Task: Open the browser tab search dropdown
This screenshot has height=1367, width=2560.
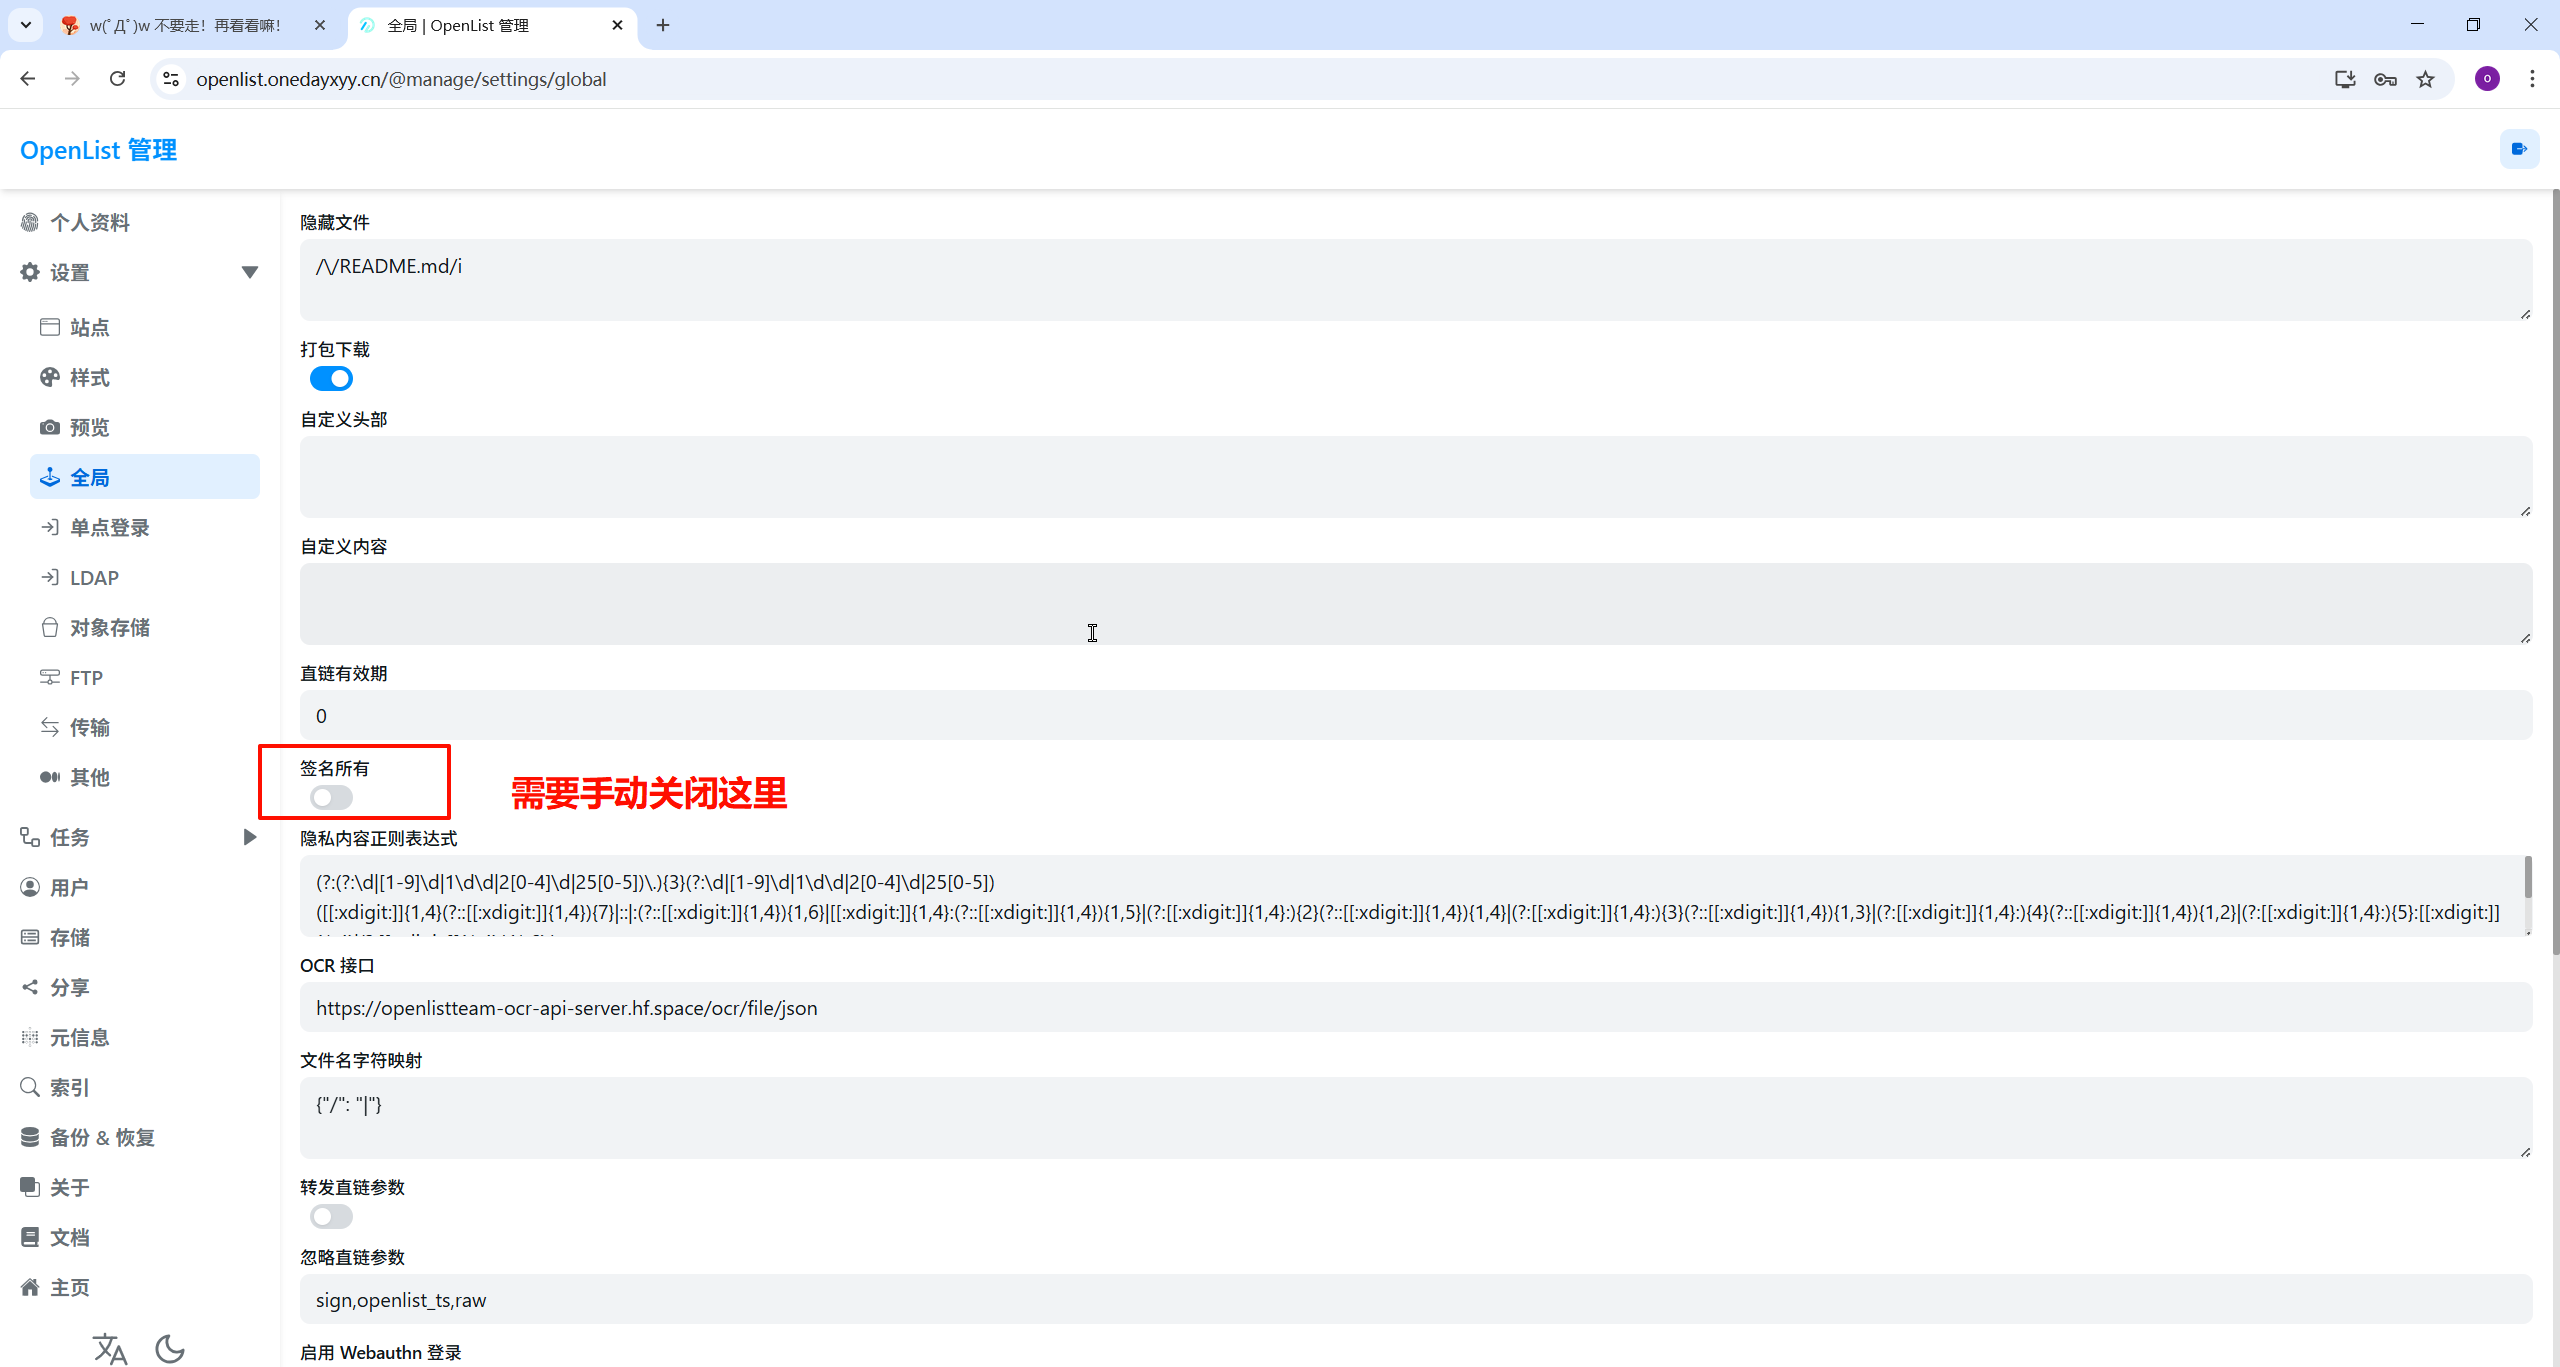Action: pyautogui.click(x=25, y=25)
